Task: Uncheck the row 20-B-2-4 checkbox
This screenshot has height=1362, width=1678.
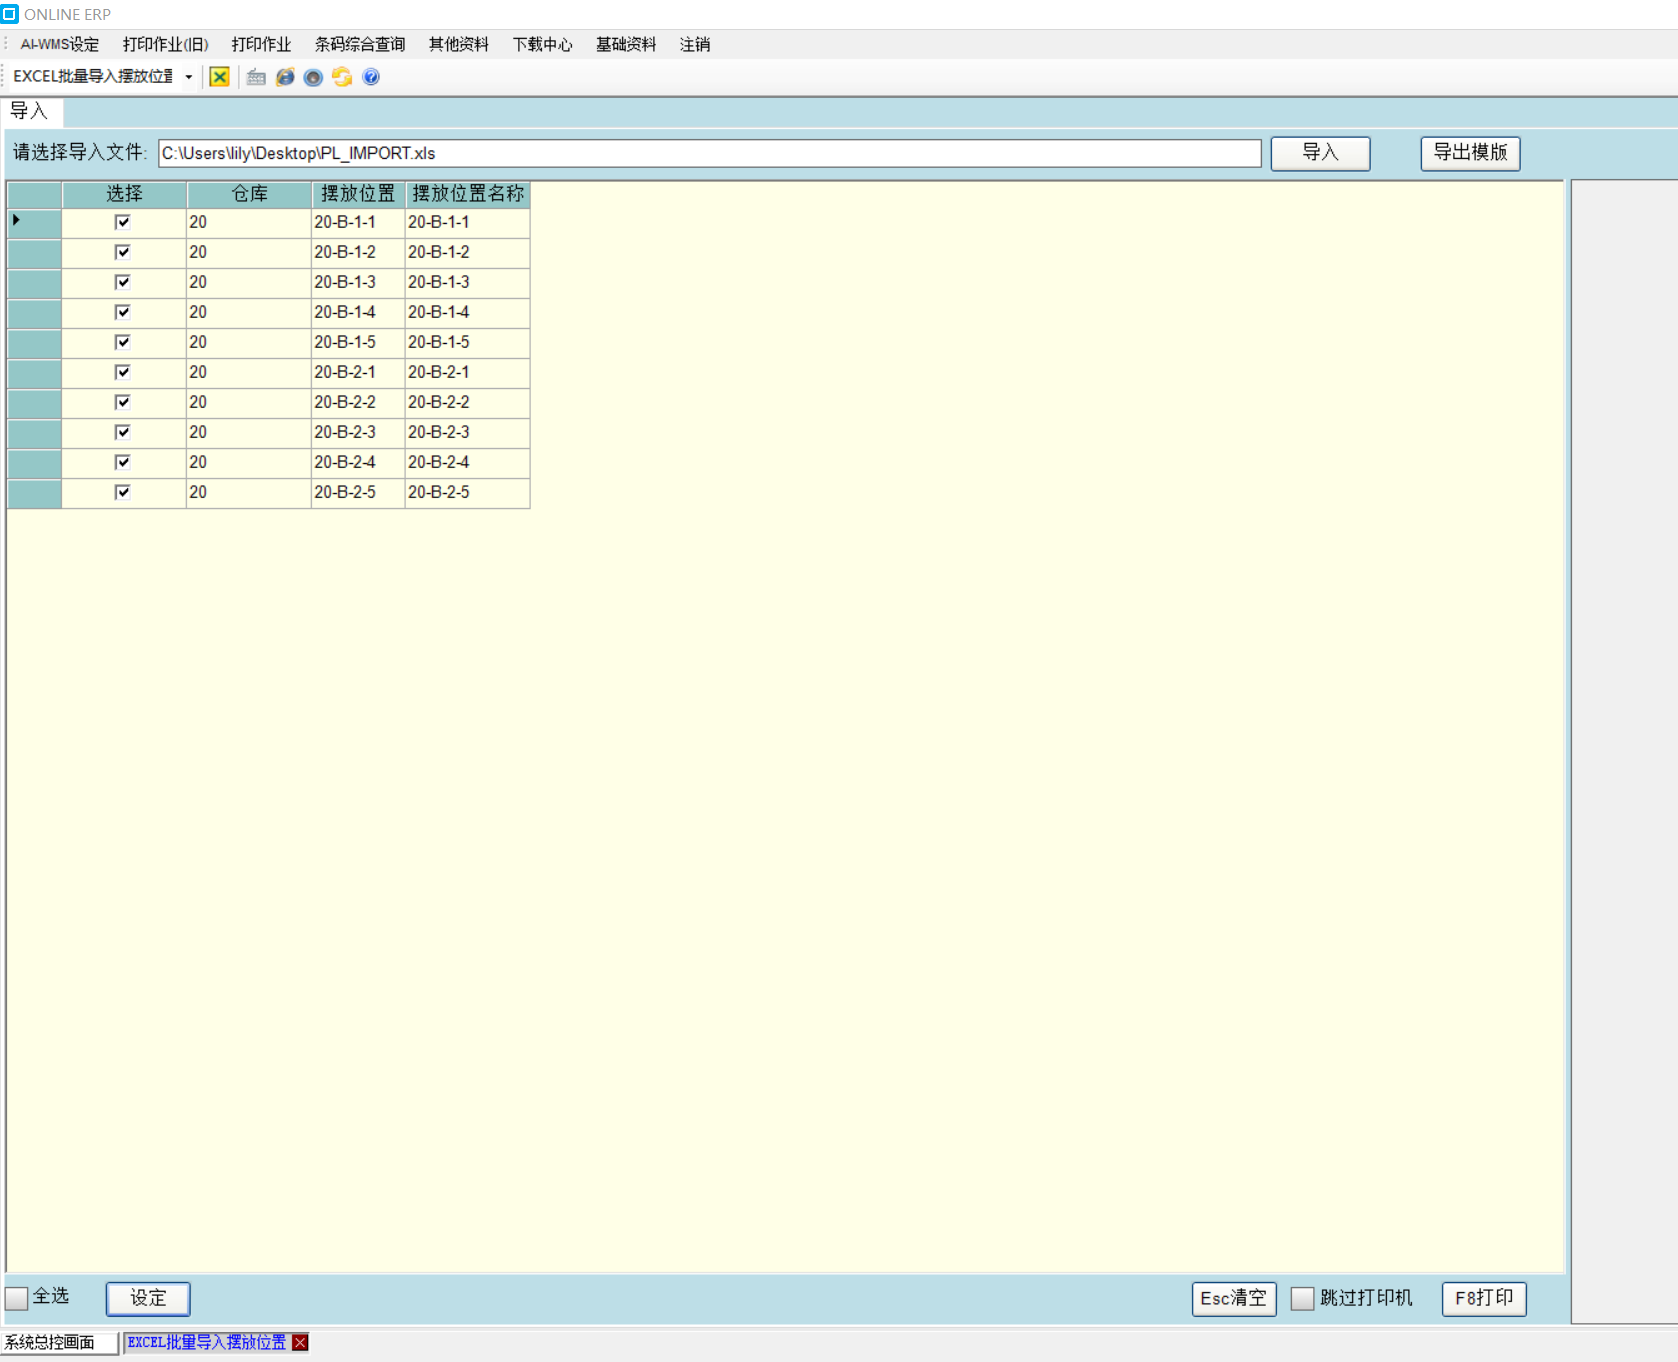Action: (123, 462)
